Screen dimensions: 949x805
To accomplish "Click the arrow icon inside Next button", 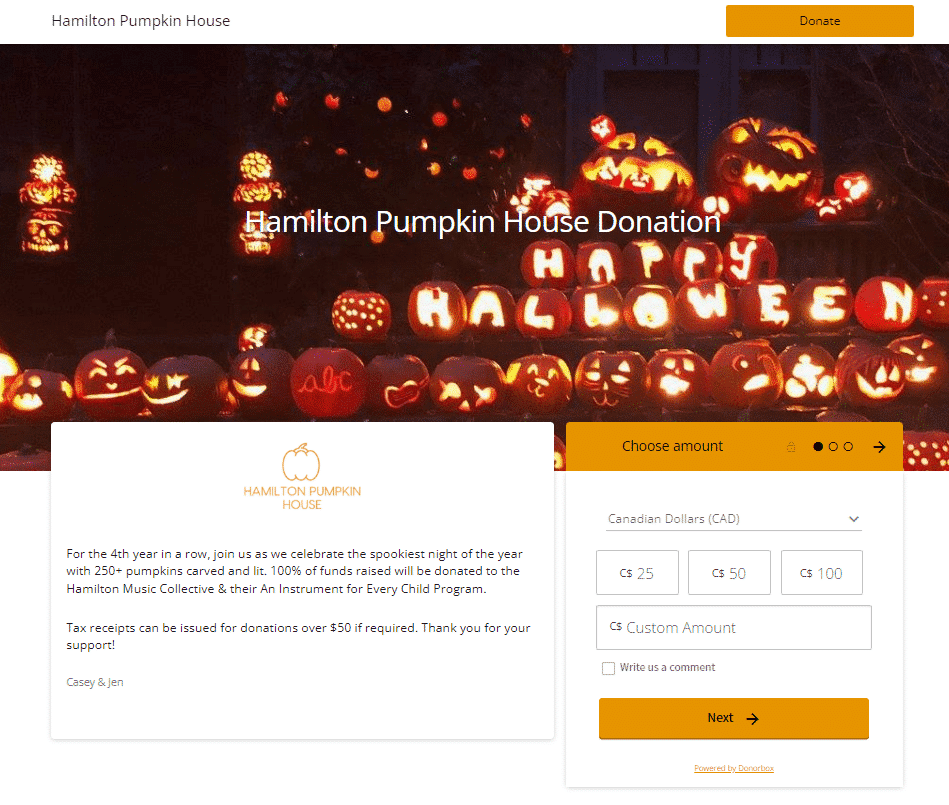I will [752, 719].
